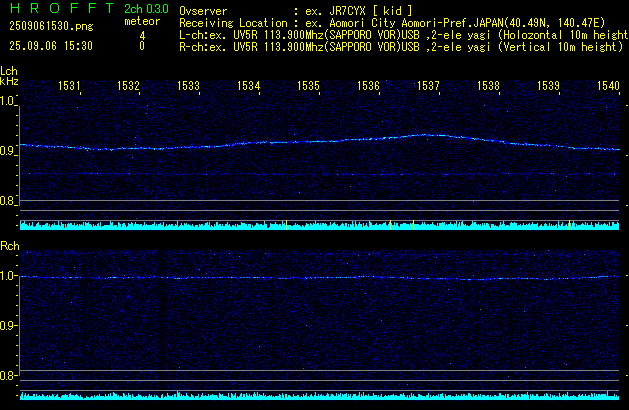Click the L-ch horizontal yagi description line

[x=404, y=35]
